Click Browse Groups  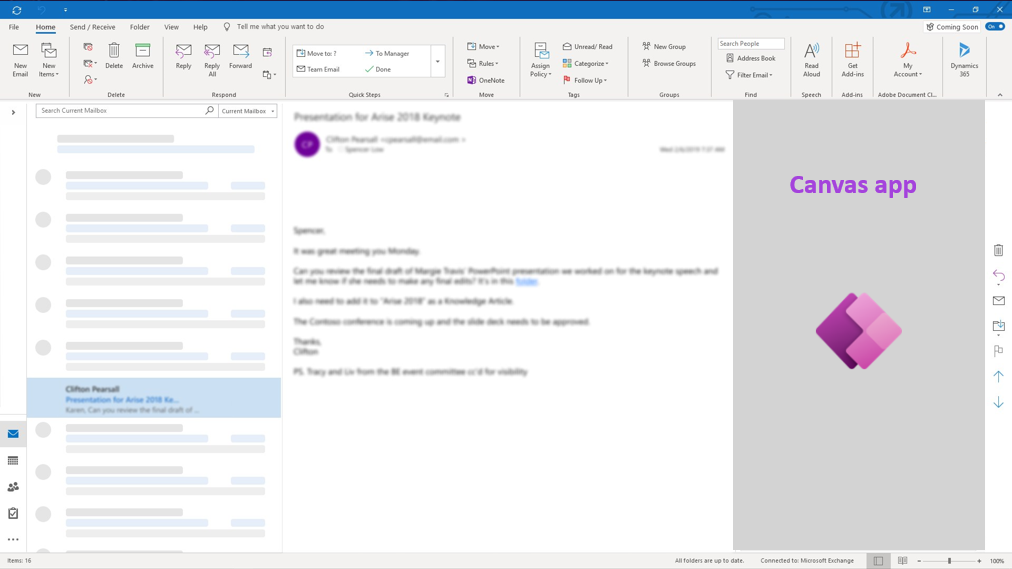click(x=669, y=63)
